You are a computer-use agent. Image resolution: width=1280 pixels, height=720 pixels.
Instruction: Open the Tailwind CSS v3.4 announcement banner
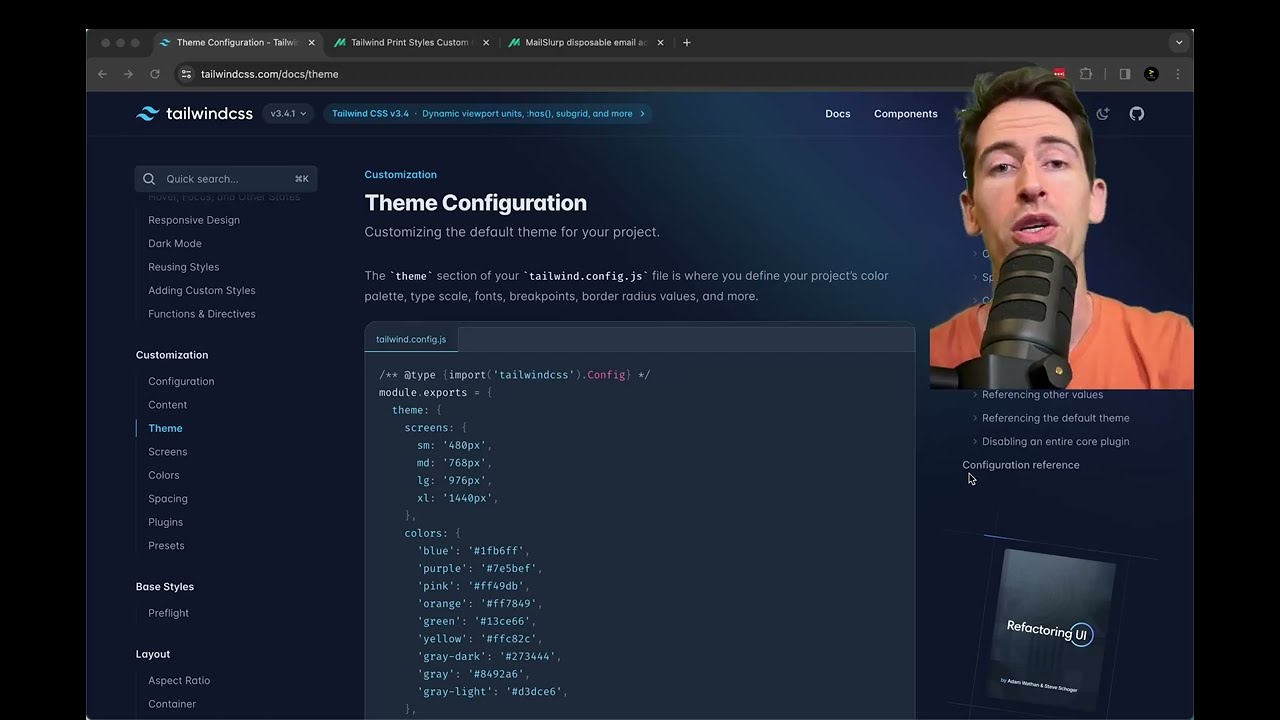[x=488, y=114]
